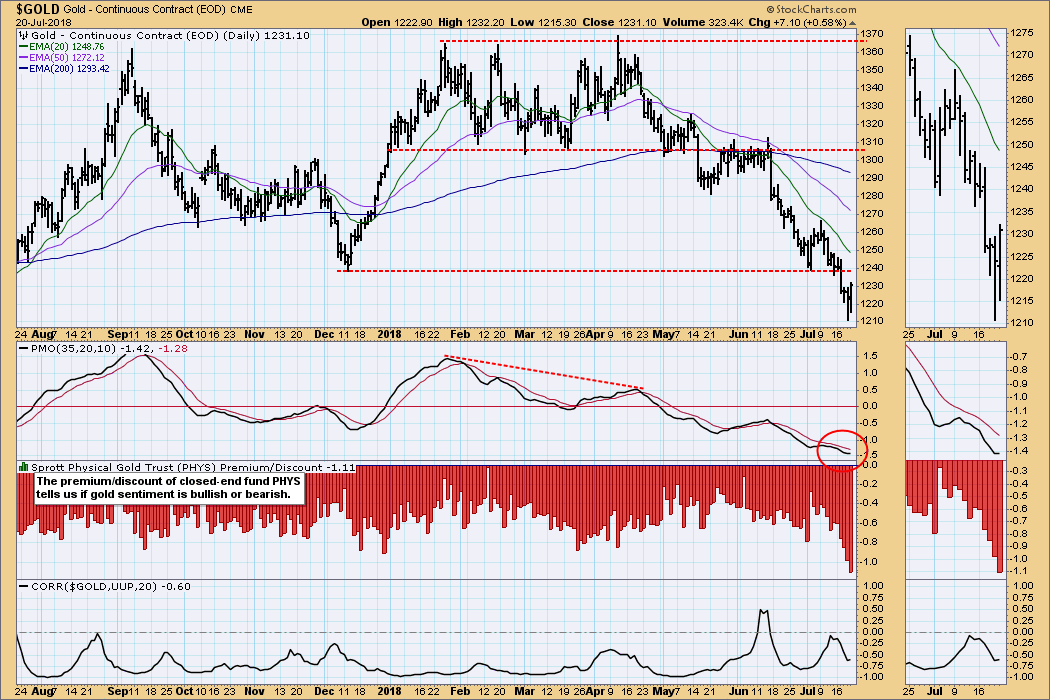
Task: Click the candlestick icon beside Gold legend
Action: [24, 36]
